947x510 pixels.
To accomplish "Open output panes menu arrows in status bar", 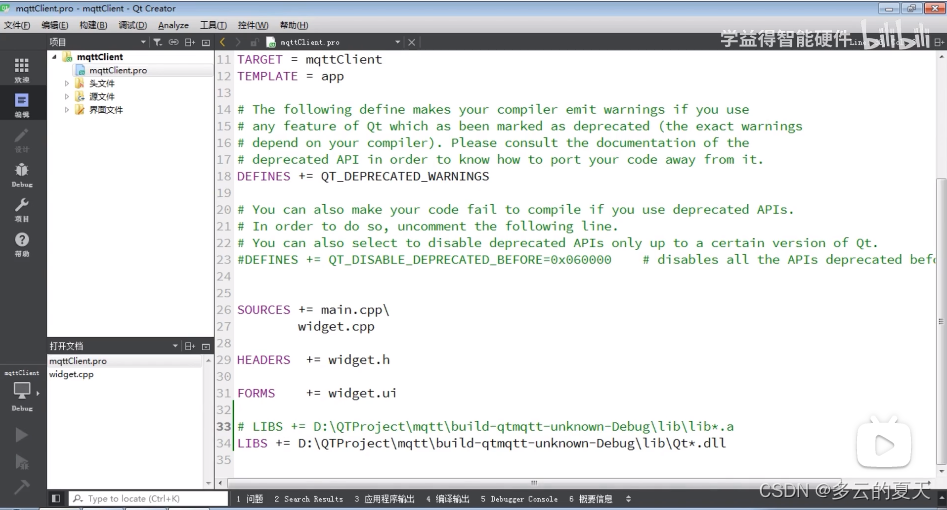I will 628,499.
